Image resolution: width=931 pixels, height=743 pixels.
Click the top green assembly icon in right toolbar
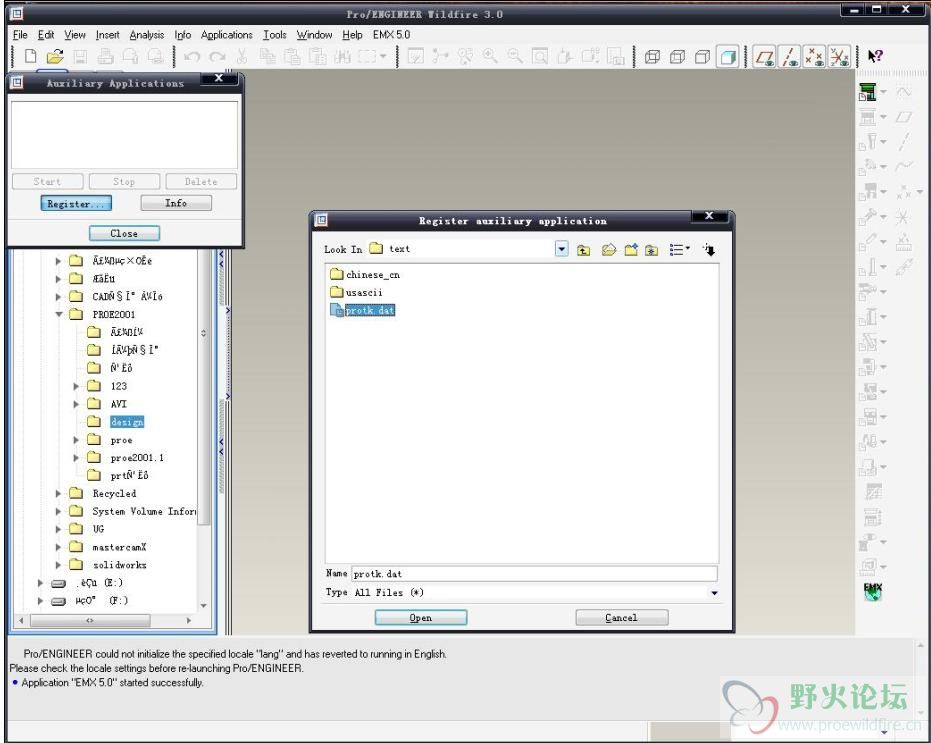(x=867, y=92)
